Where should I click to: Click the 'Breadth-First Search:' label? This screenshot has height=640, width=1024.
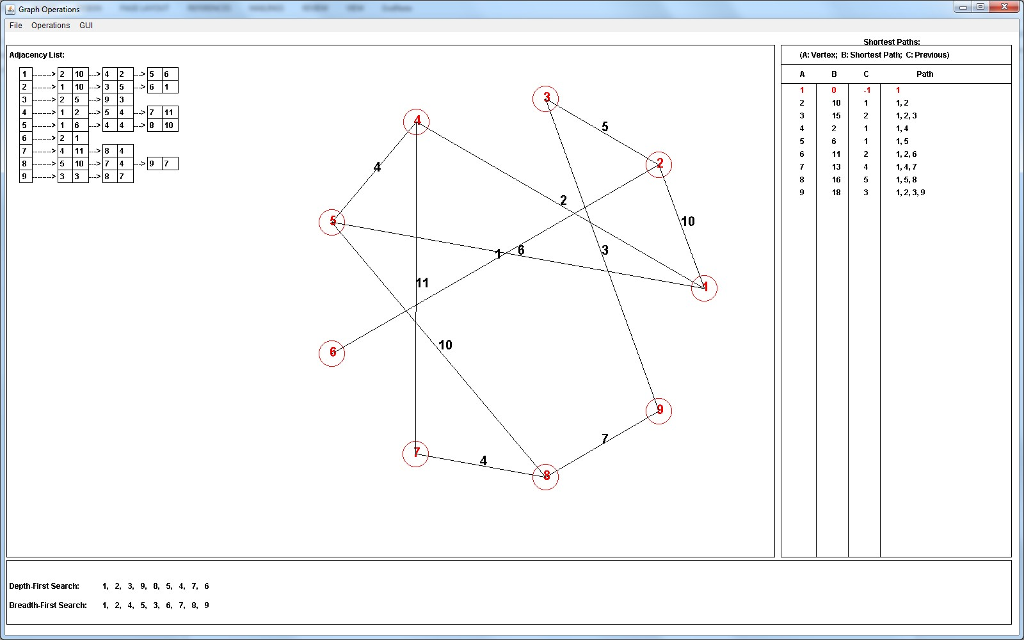(48, 605)
